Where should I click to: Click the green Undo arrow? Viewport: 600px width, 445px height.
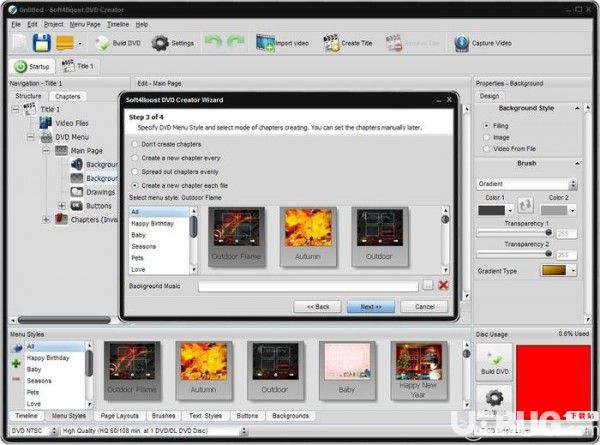click(213, 42)
